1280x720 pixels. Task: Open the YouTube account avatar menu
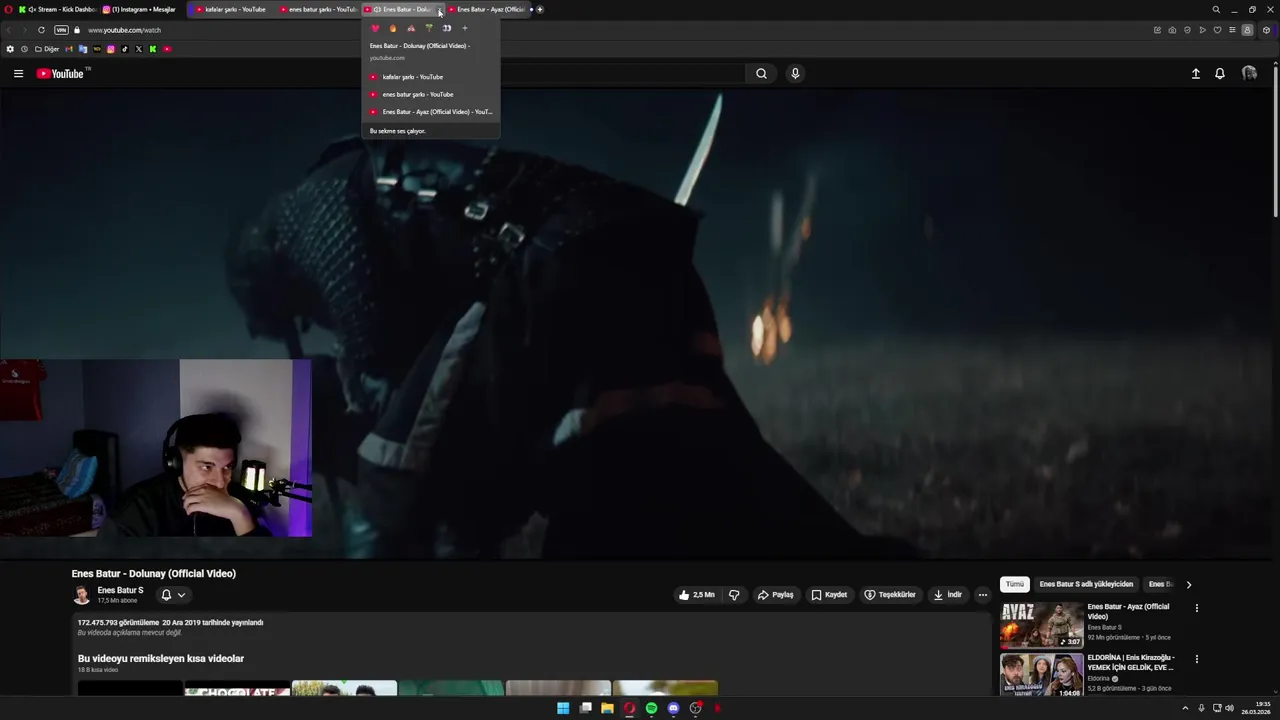coord(1249,73)
